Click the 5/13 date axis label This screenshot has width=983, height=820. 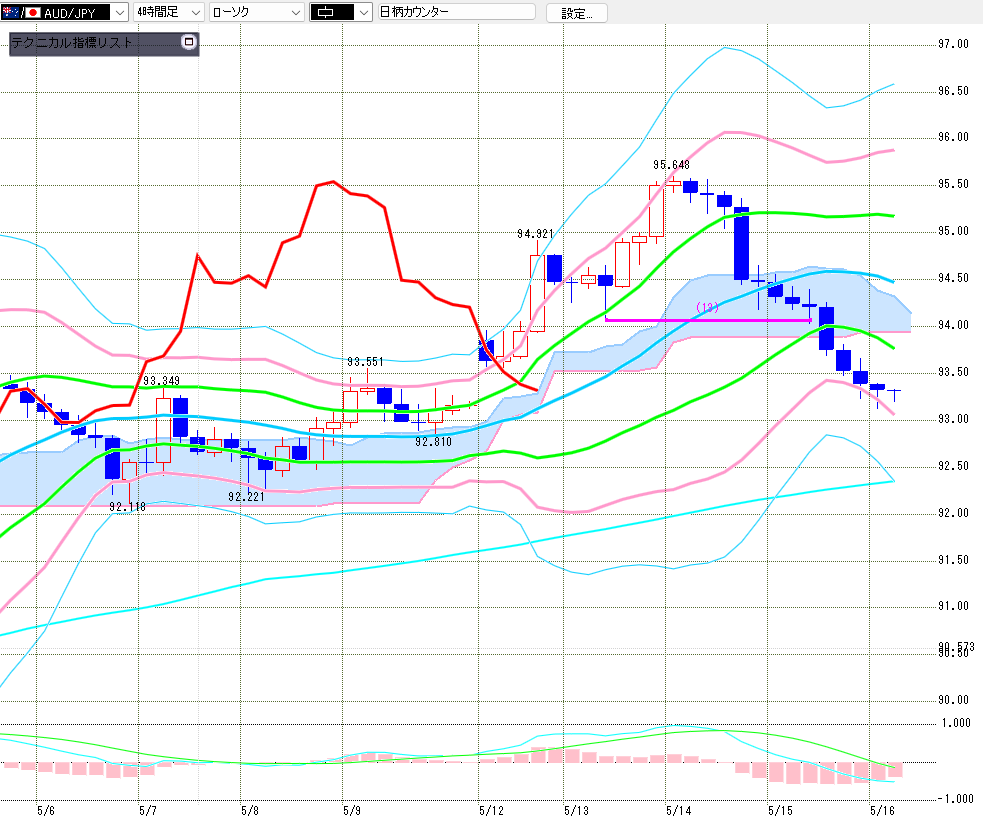tap(577, 811)
